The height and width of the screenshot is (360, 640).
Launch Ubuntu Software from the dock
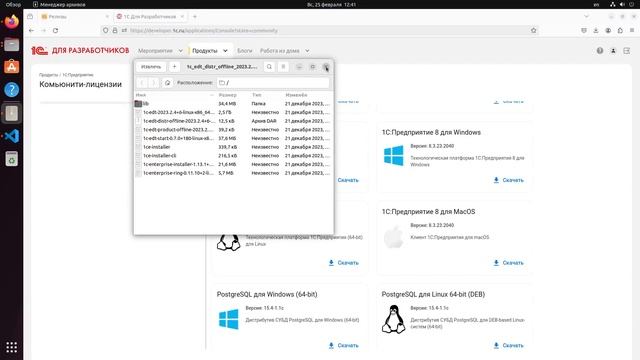point(11,67)
